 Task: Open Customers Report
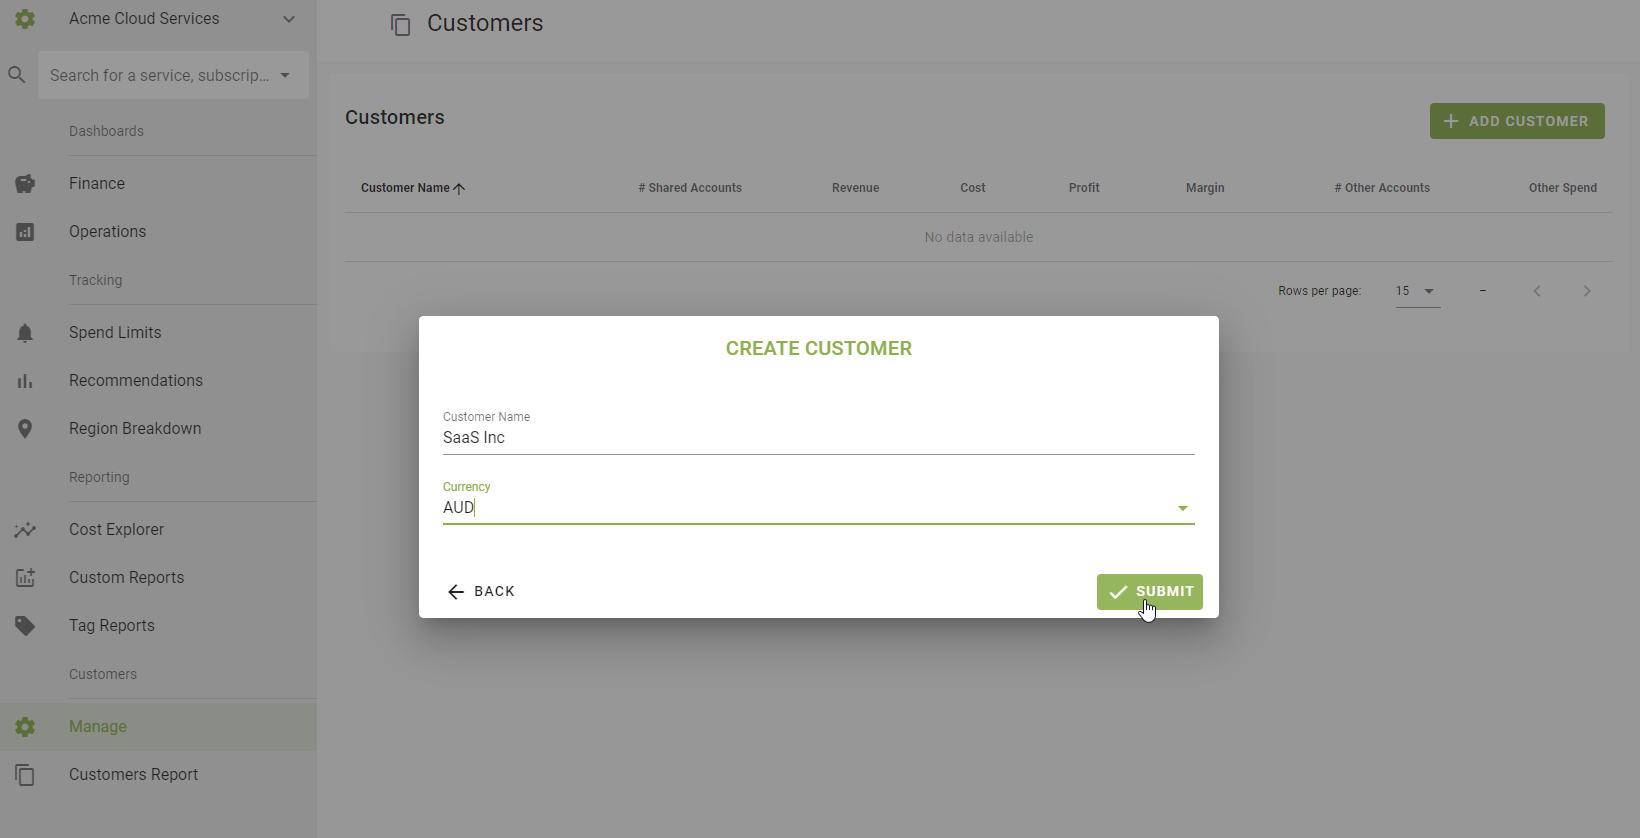[133, 775]
